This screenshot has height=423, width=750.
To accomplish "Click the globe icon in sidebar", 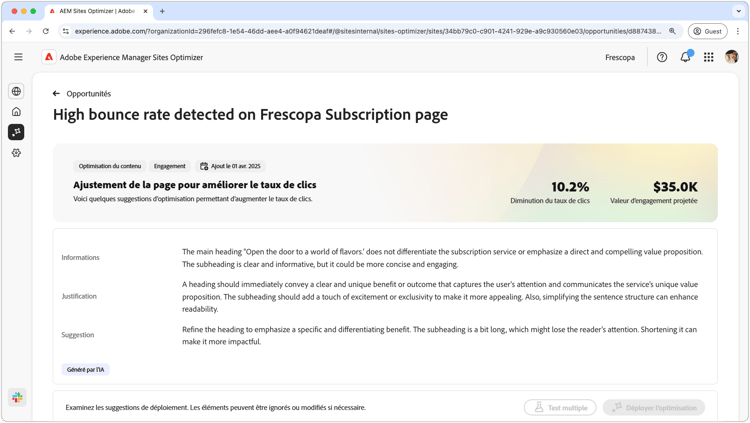I will (x=16, y=91).
